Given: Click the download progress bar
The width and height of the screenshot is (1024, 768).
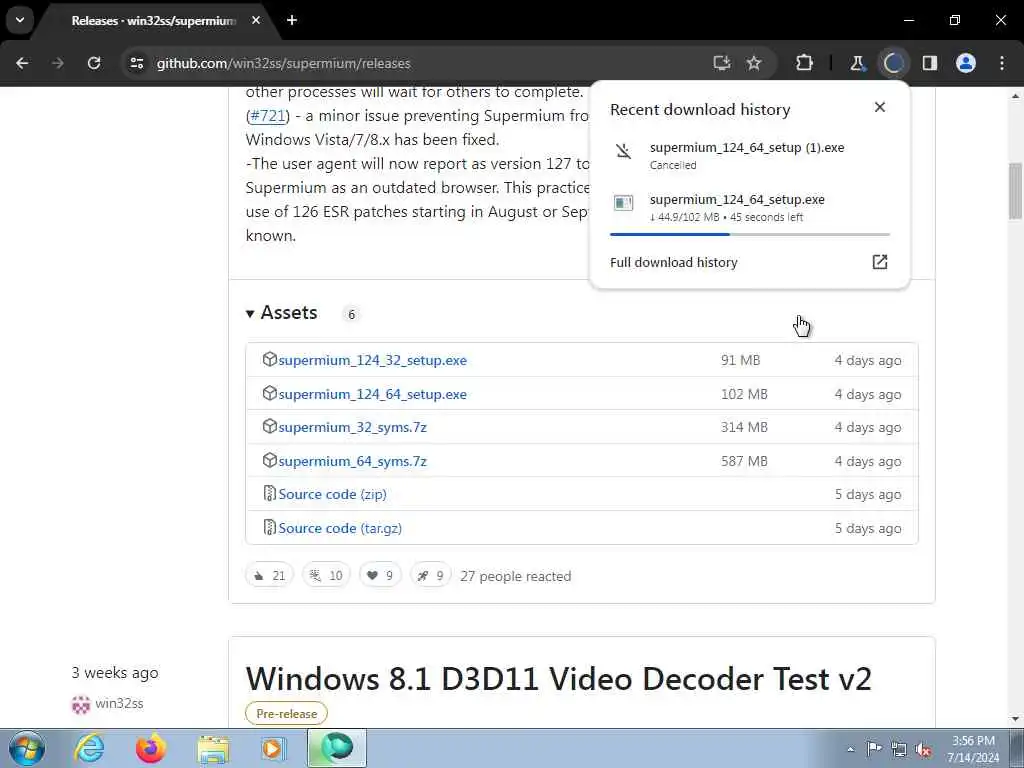Looking at the screenshot, I should [x=750, y=234].
